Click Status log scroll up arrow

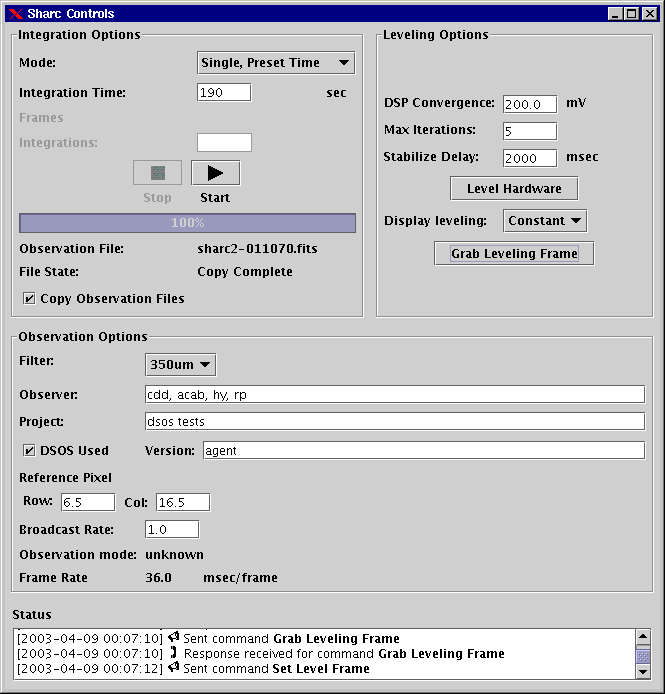(x=643, y=637)
